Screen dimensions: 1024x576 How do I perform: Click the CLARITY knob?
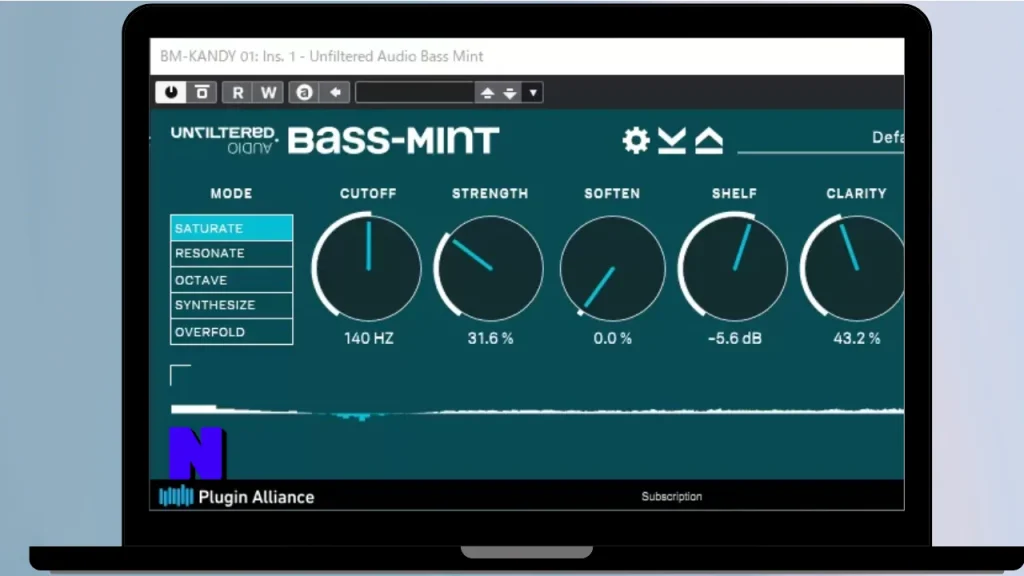point(854,268)
